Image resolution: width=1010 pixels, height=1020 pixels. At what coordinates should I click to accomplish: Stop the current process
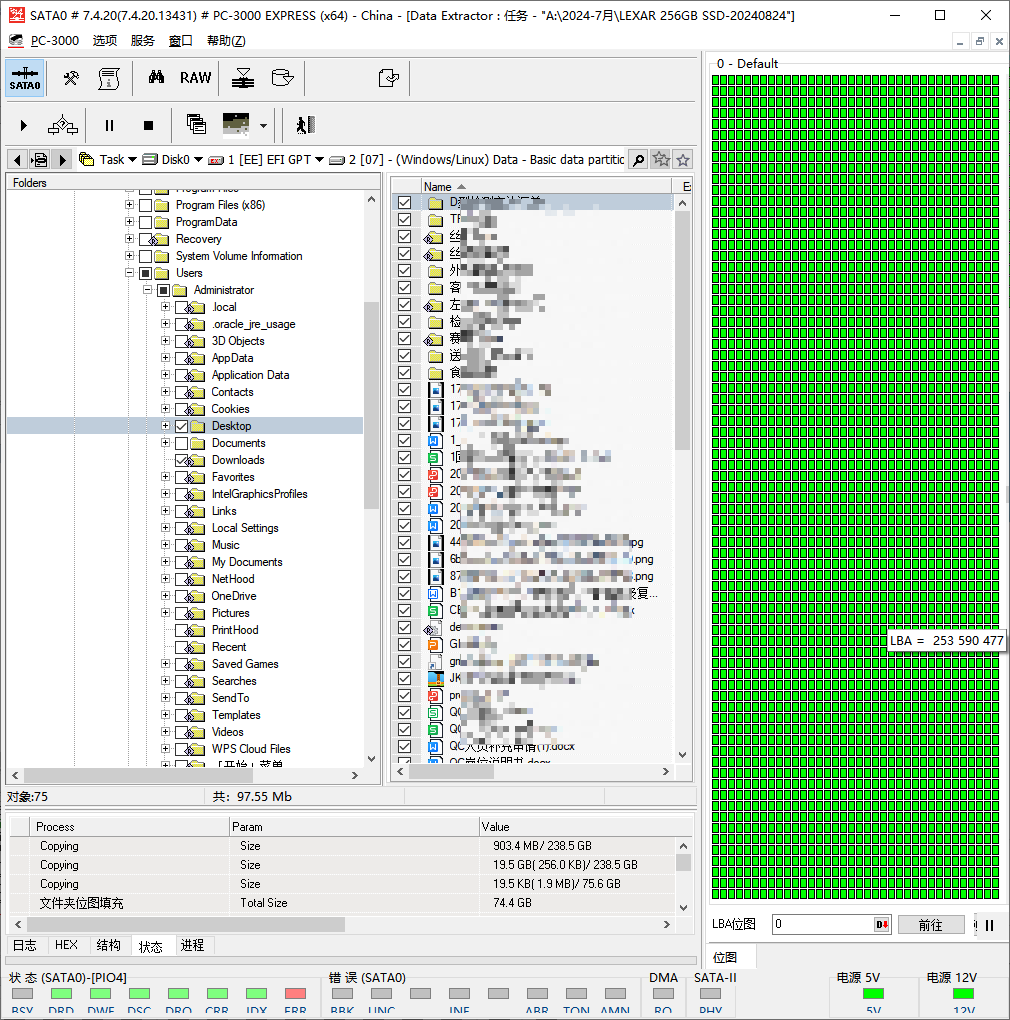pos(148,126)
